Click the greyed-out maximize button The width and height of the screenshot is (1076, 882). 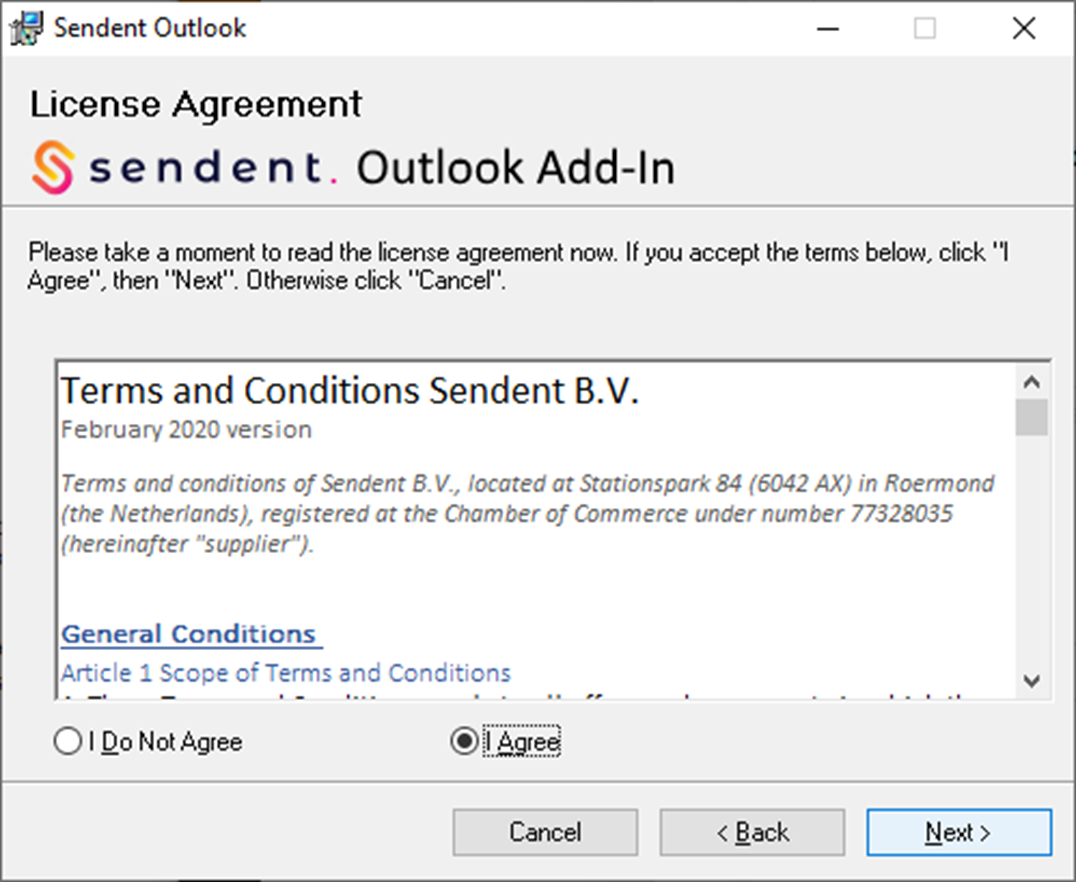924,29
